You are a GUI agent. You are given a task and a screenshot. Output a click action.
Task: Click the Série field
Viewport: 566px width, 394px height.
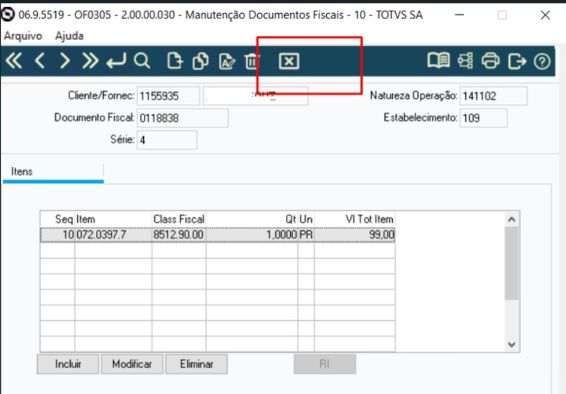[167, 140]
